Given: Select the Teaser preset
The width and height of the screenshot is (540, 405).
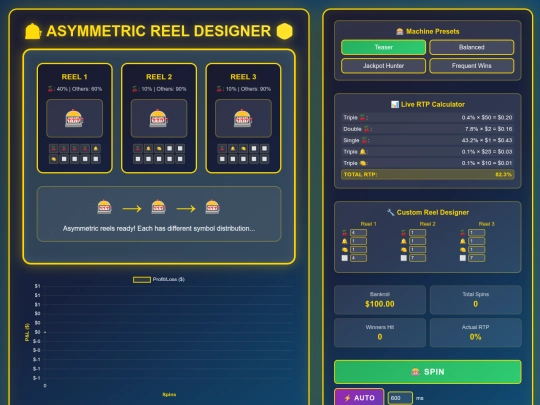Looking at the screenshot, I should click(383, 47).
